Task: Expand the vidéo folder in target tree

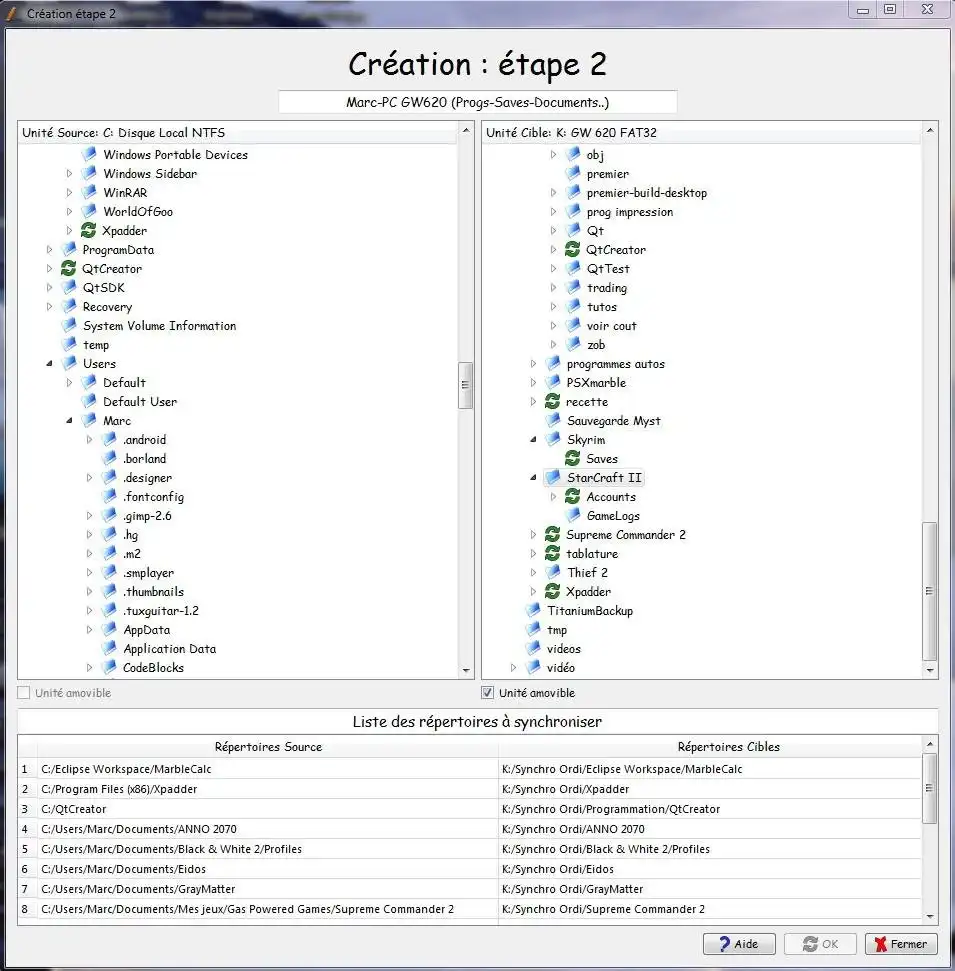Action: [x=513, y=668]
